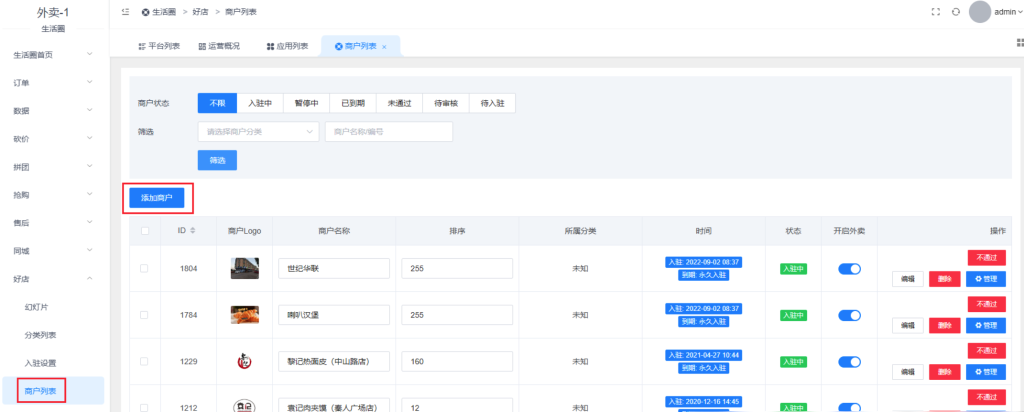Screen dimensions: 1024x412
Task: Tick the checkbox for row ID 1784
Action: pyautogui.click(x=145, y=315)
